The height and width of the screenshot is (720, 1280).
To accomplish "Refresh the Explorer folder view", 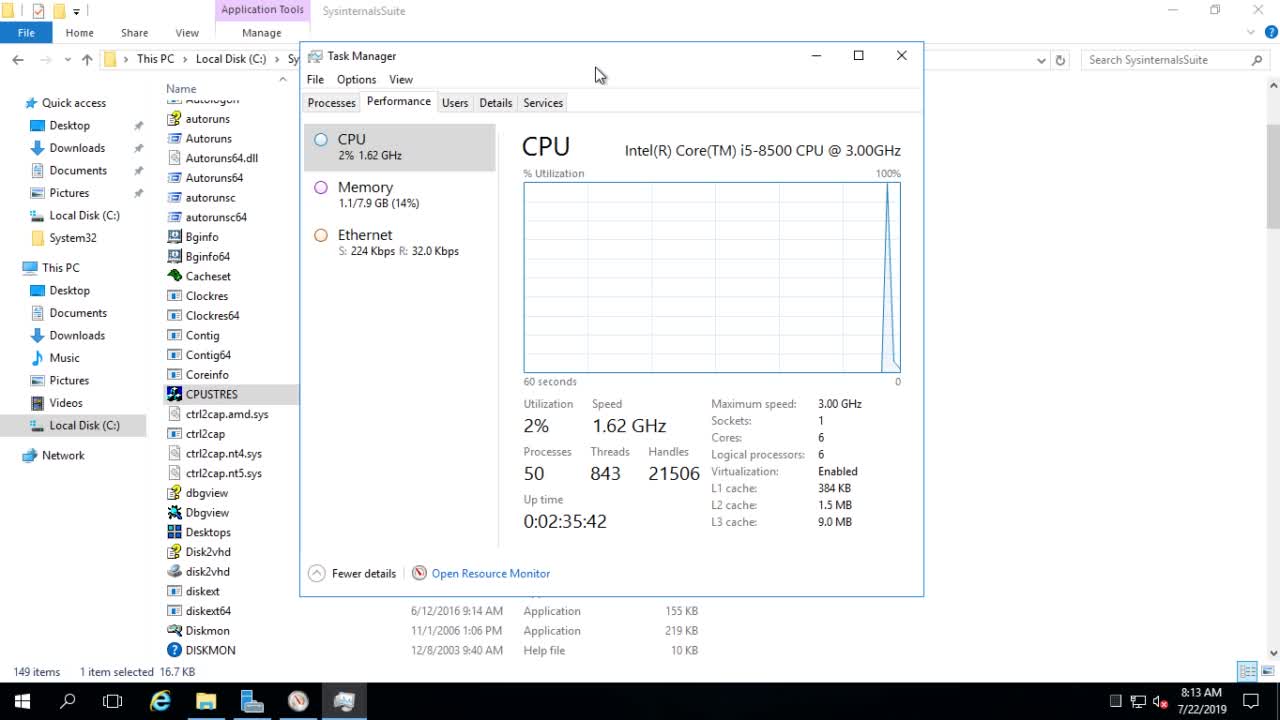I will 1061,60.
